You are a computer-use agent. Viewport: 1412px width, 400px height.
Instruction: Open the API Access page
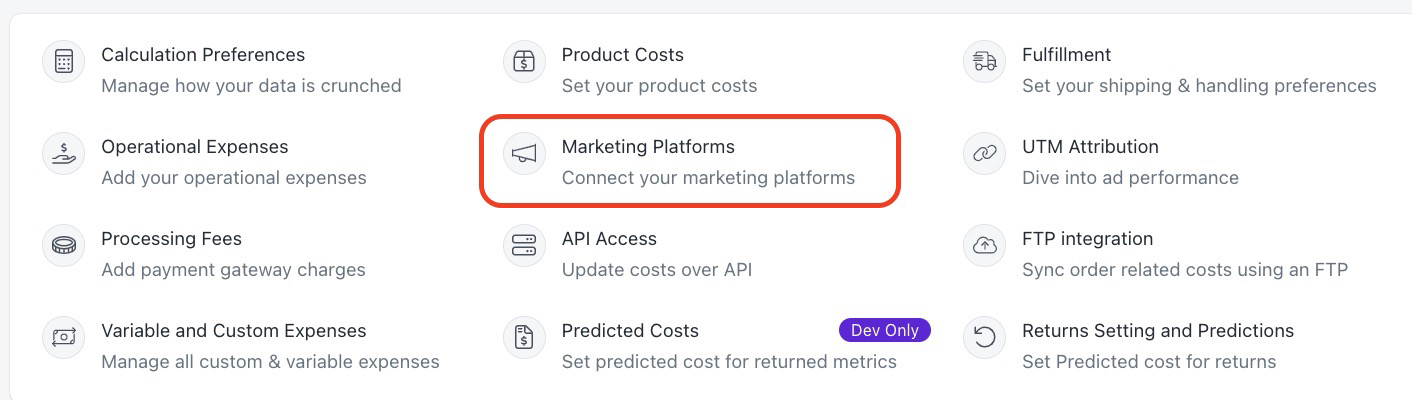[x=609, y=239]
